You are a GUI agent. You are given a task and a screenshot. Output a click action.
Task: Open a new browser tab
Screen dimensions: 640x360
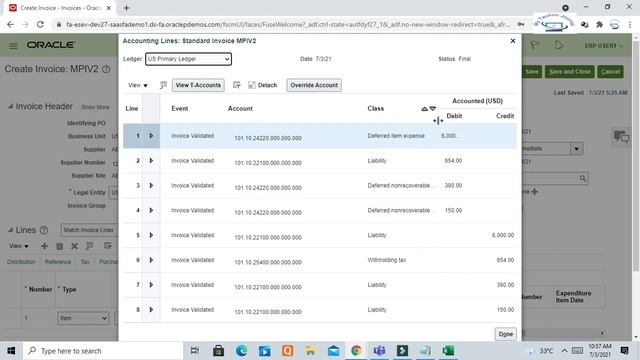click(127, 8)
